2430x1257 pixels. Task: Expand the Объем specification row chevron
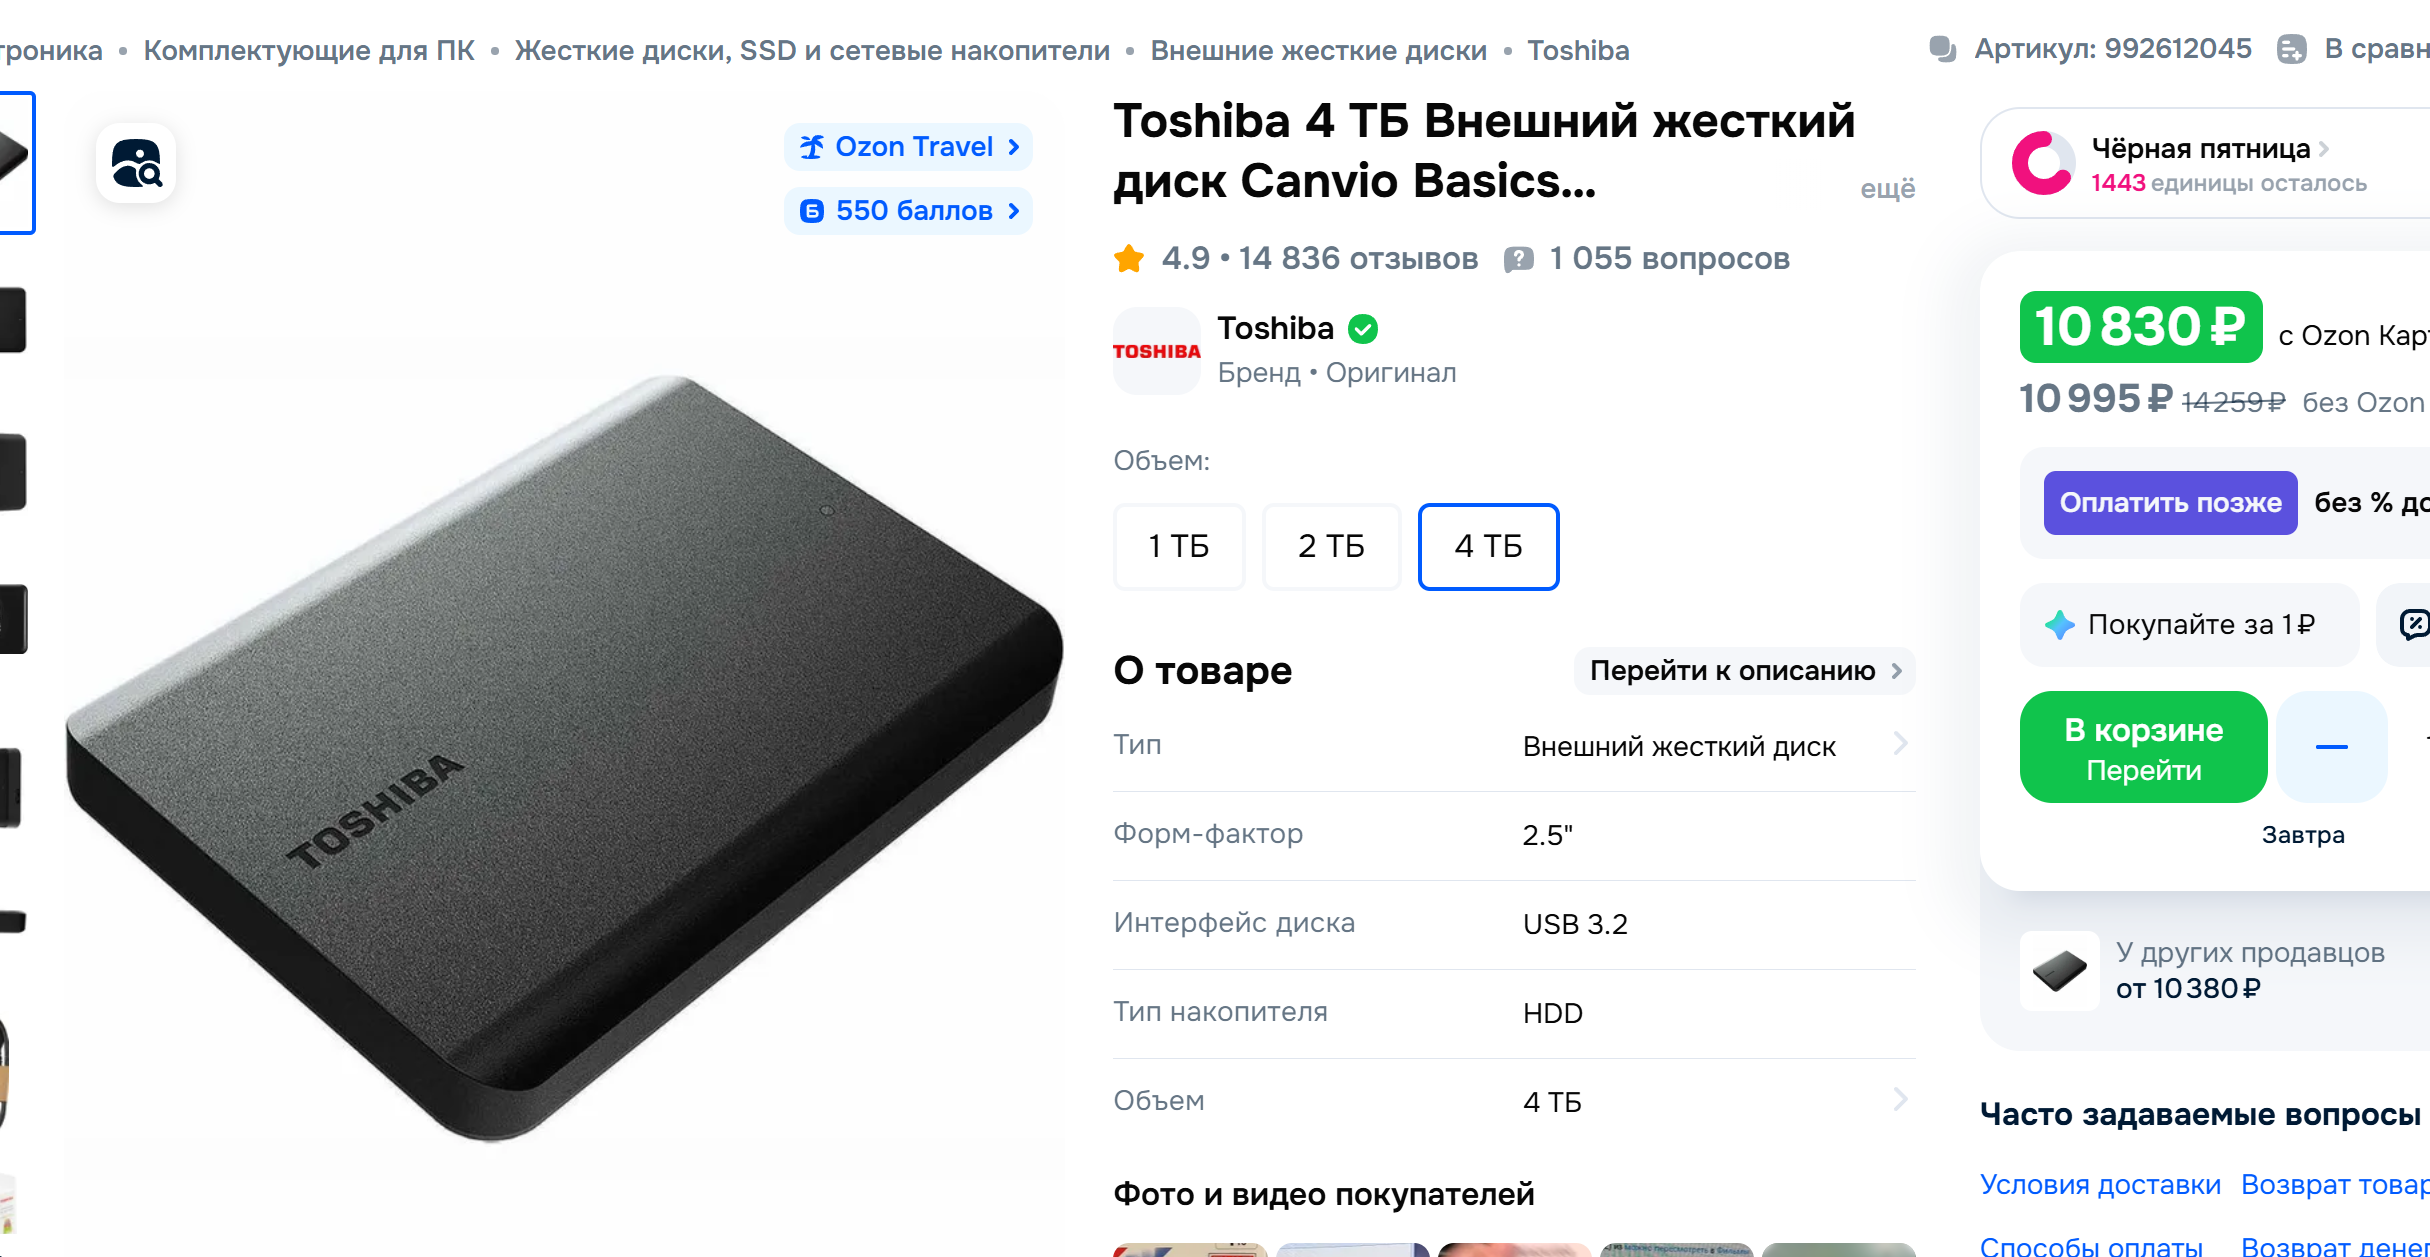[1900, 1100]
